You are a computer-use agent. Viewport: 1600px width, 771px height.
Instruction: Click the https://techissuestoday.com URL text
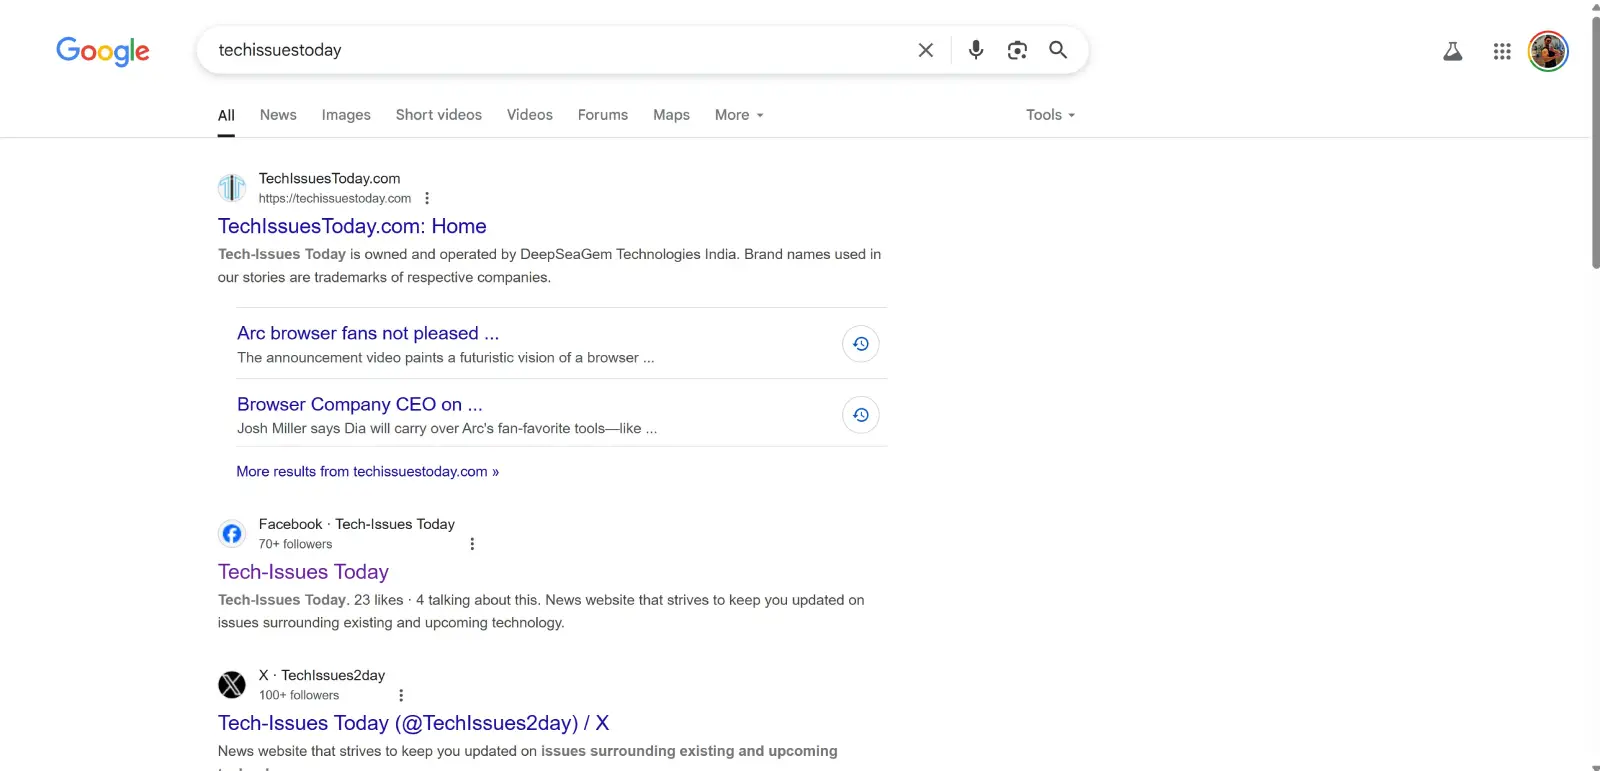coord(335,198)
